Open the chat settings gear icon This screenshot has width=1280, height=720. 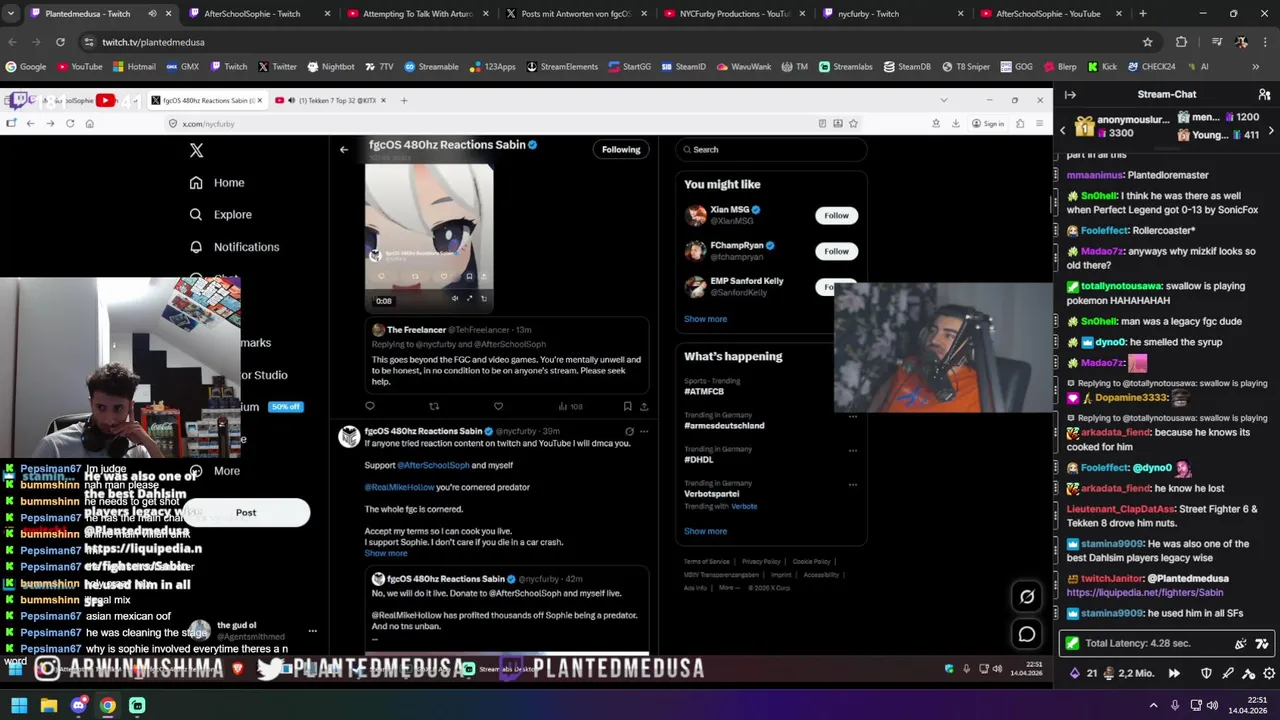(1269, 674)
